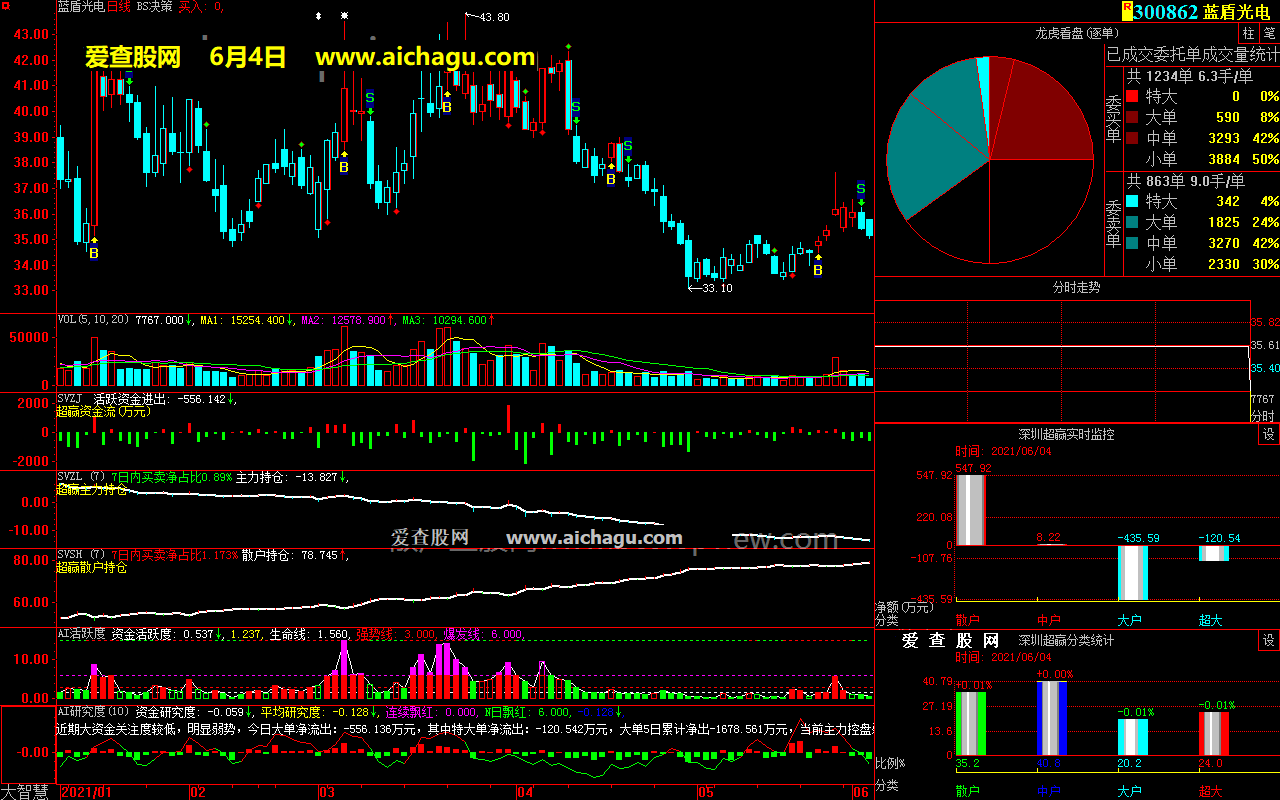Click the 深圳超赢分类统计 panel title
This screenshot has width=1280, height=800.
coord(1066,641)
